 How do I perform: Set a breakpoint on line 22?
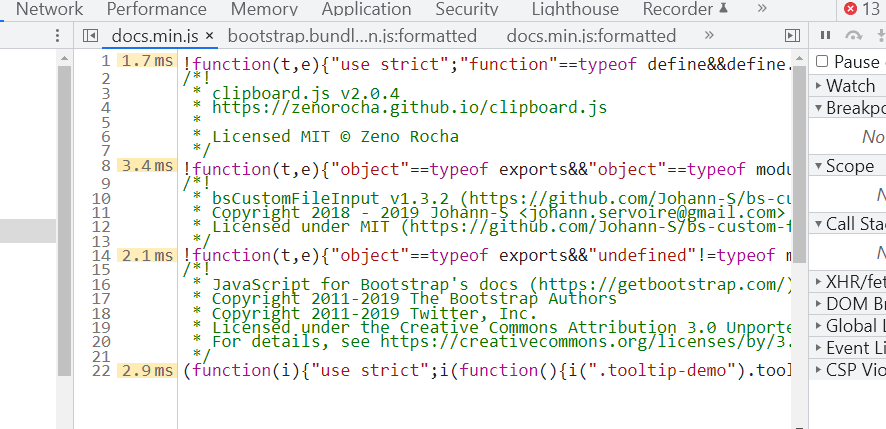(103, 370)
